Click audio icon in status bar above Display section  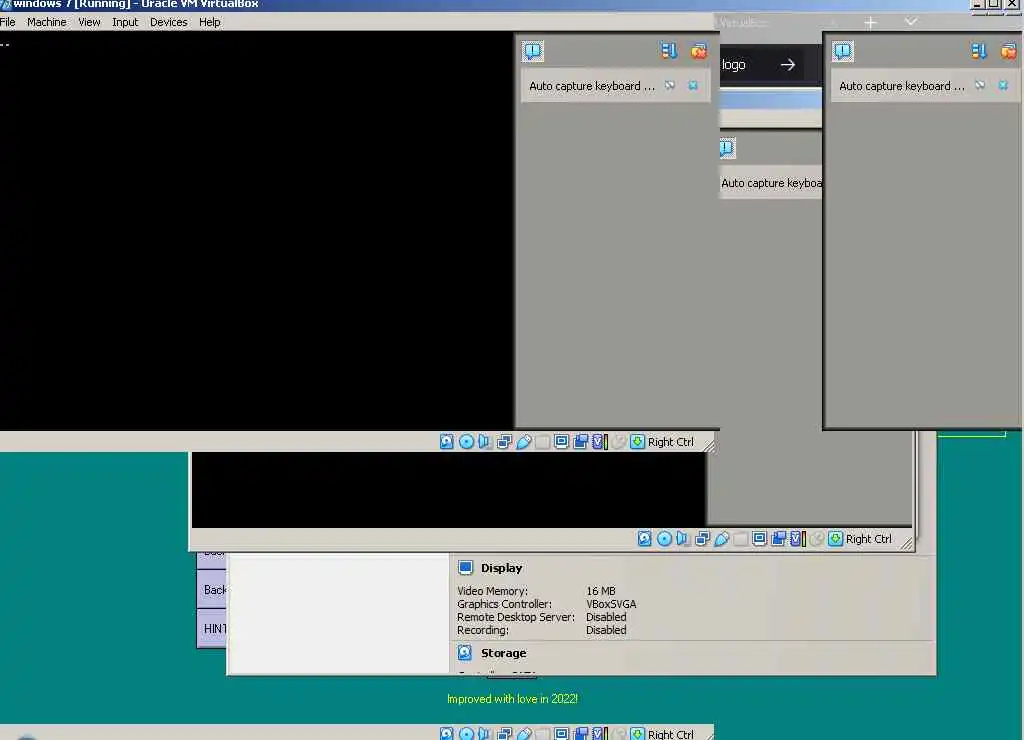point(682,539)
